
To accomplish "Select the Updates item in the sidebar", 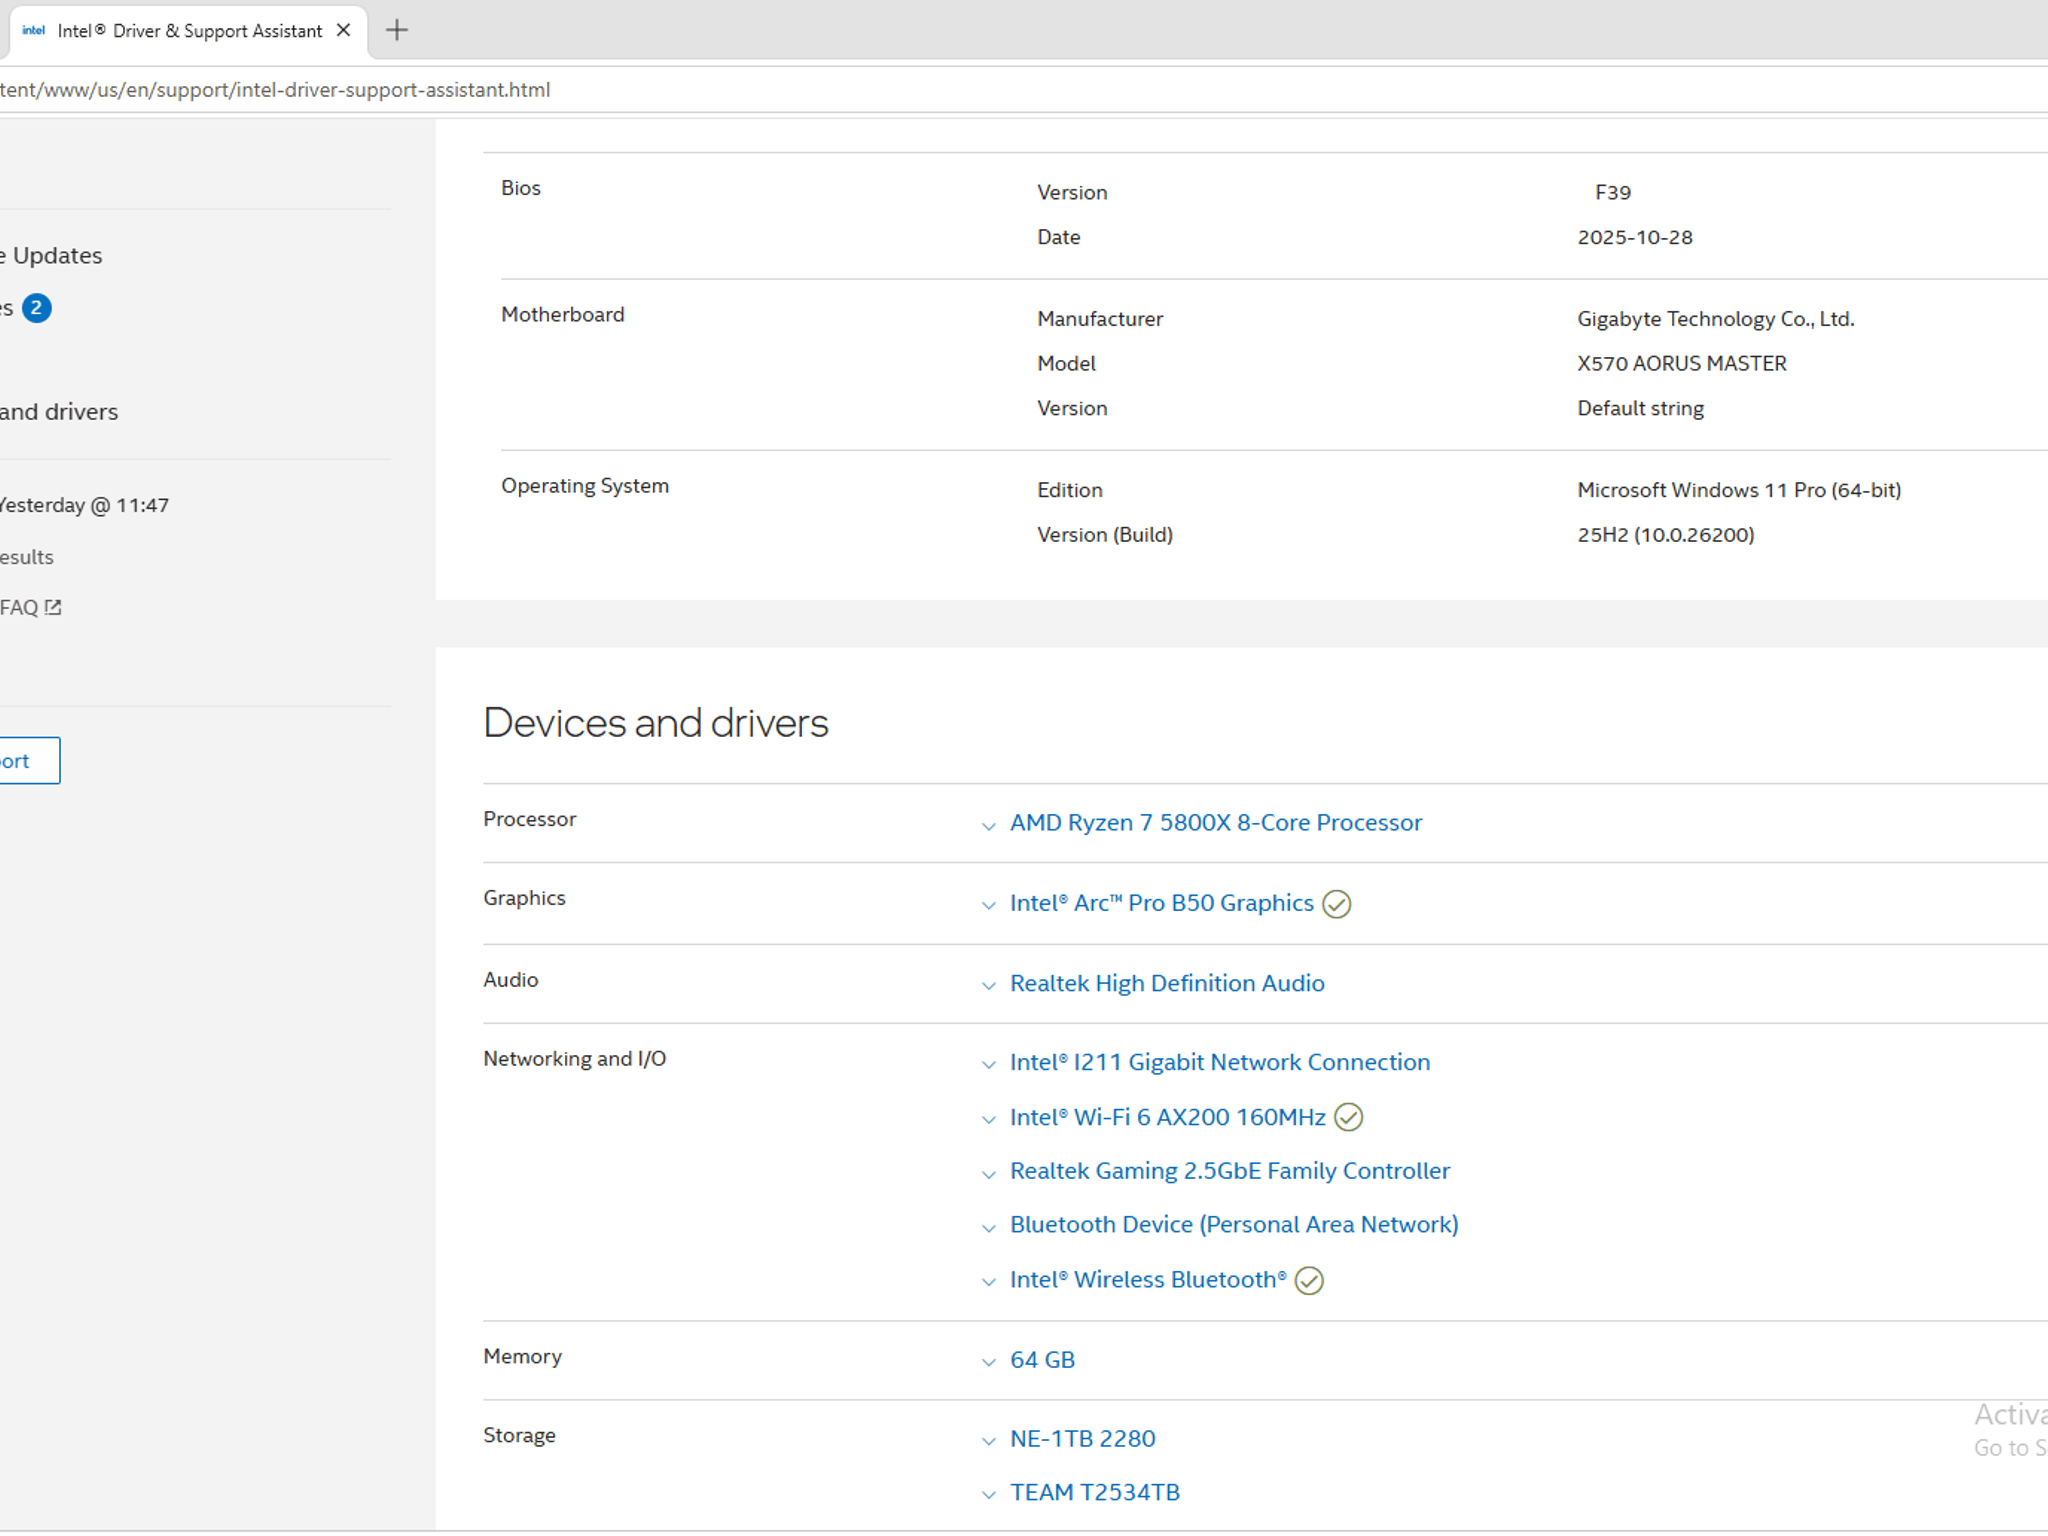I will (51, 256).
